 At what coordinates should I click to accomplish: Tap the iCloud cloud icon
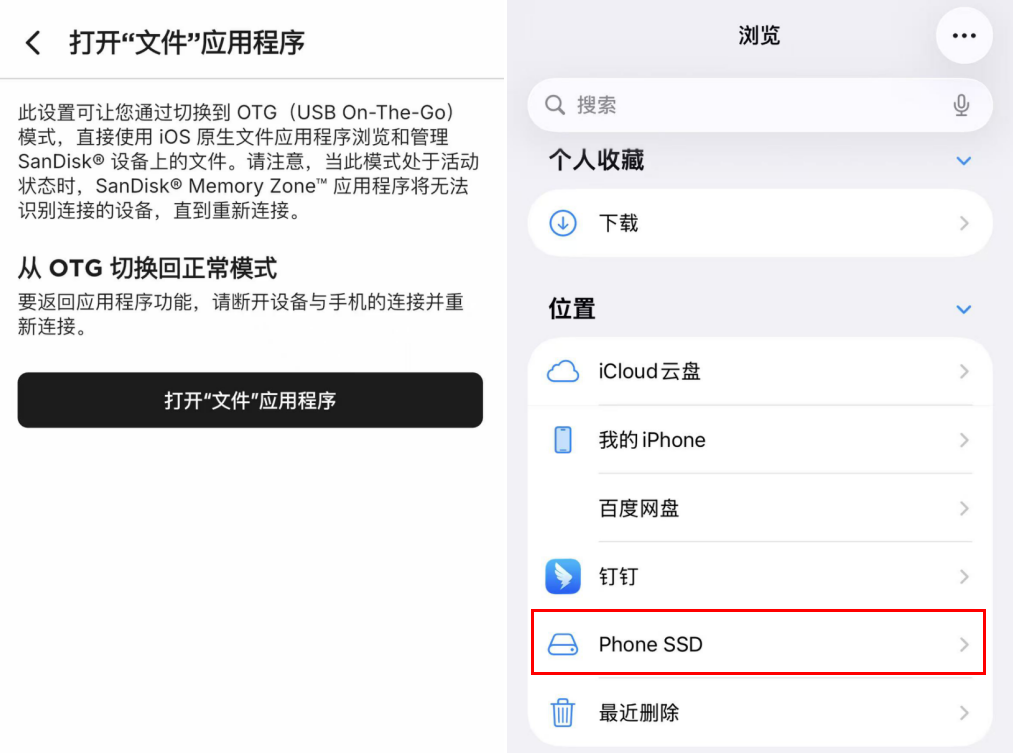click(x=563, y=372)
